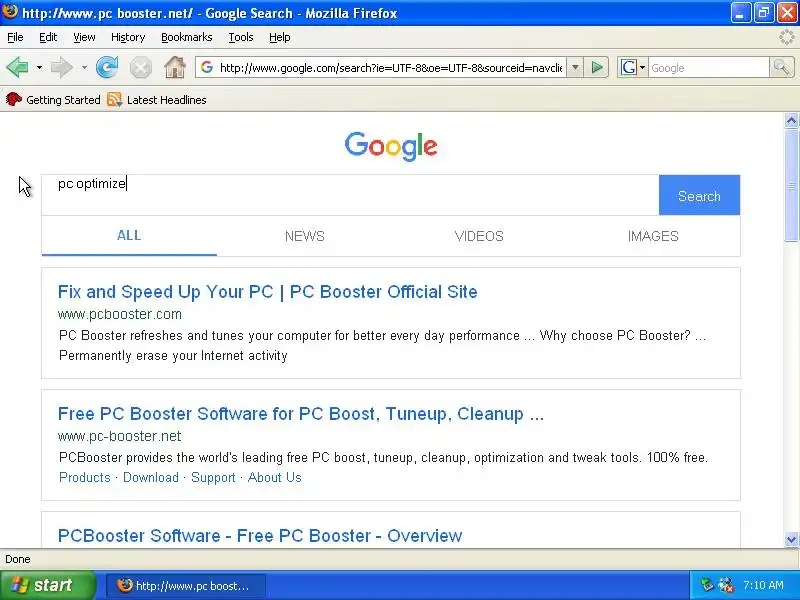Click the page search box with pc optimize
Screen dimensions: 800x600
pyautogui.click(x=350, y=195)
